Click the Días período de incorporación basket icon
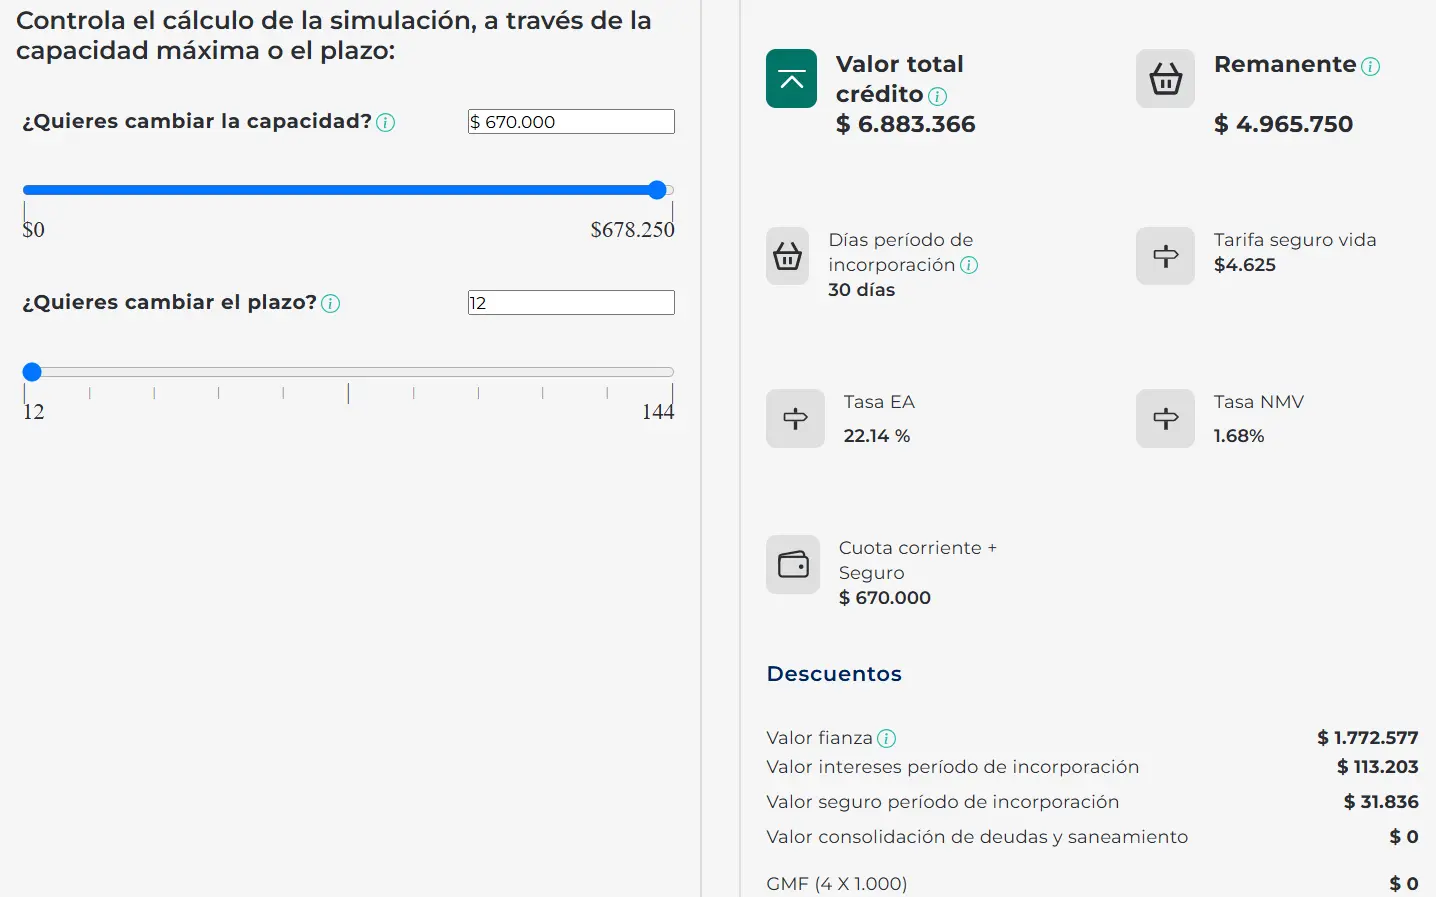This screenshot has height=897, width=1436. tap(787, 256)
